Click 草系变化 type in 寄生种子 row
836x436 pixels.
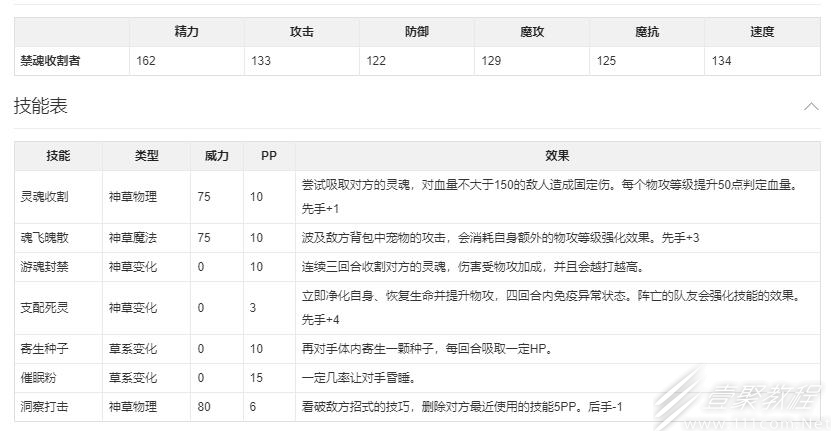coord(133,349)
